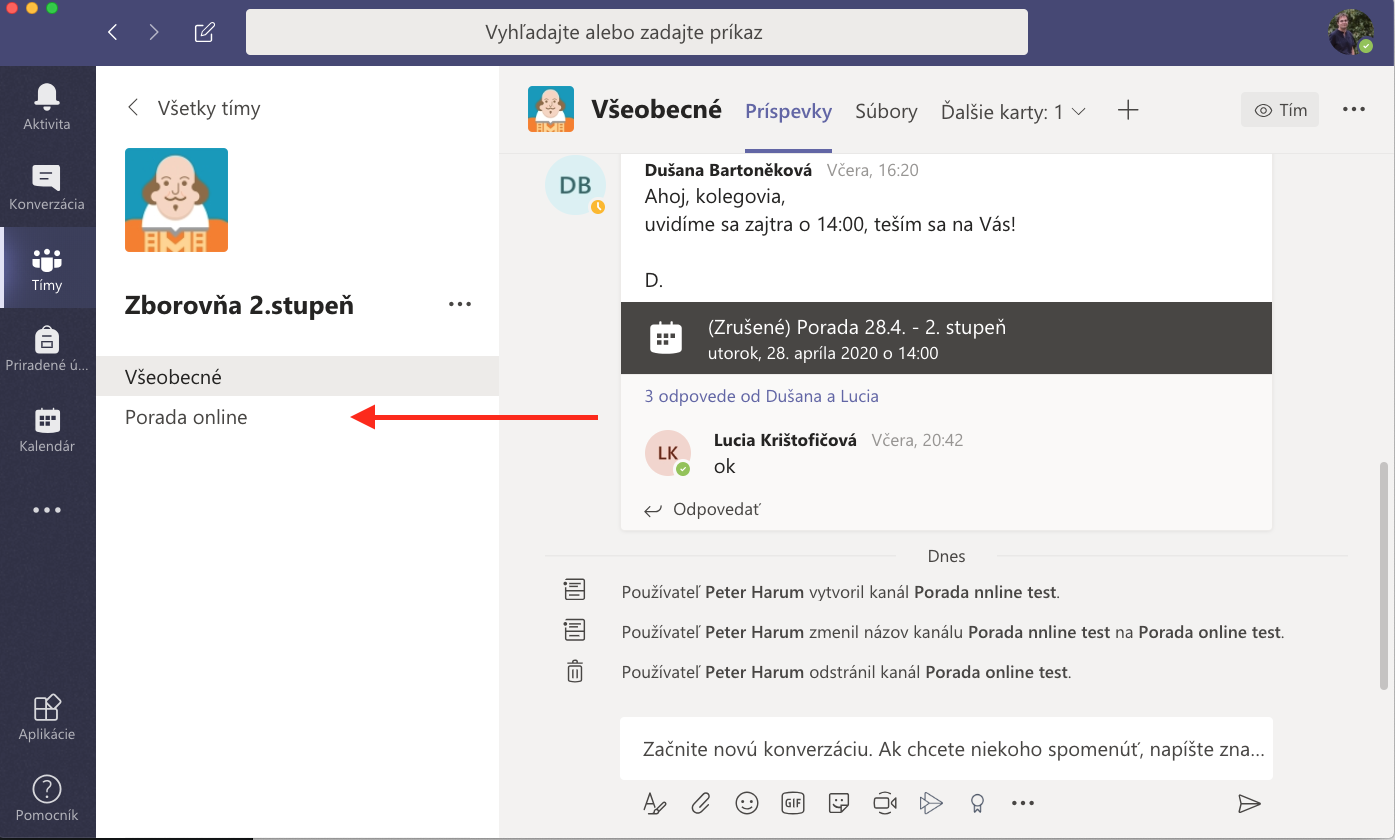
Task: Click the compose new message icon
Action: [204, 32]
